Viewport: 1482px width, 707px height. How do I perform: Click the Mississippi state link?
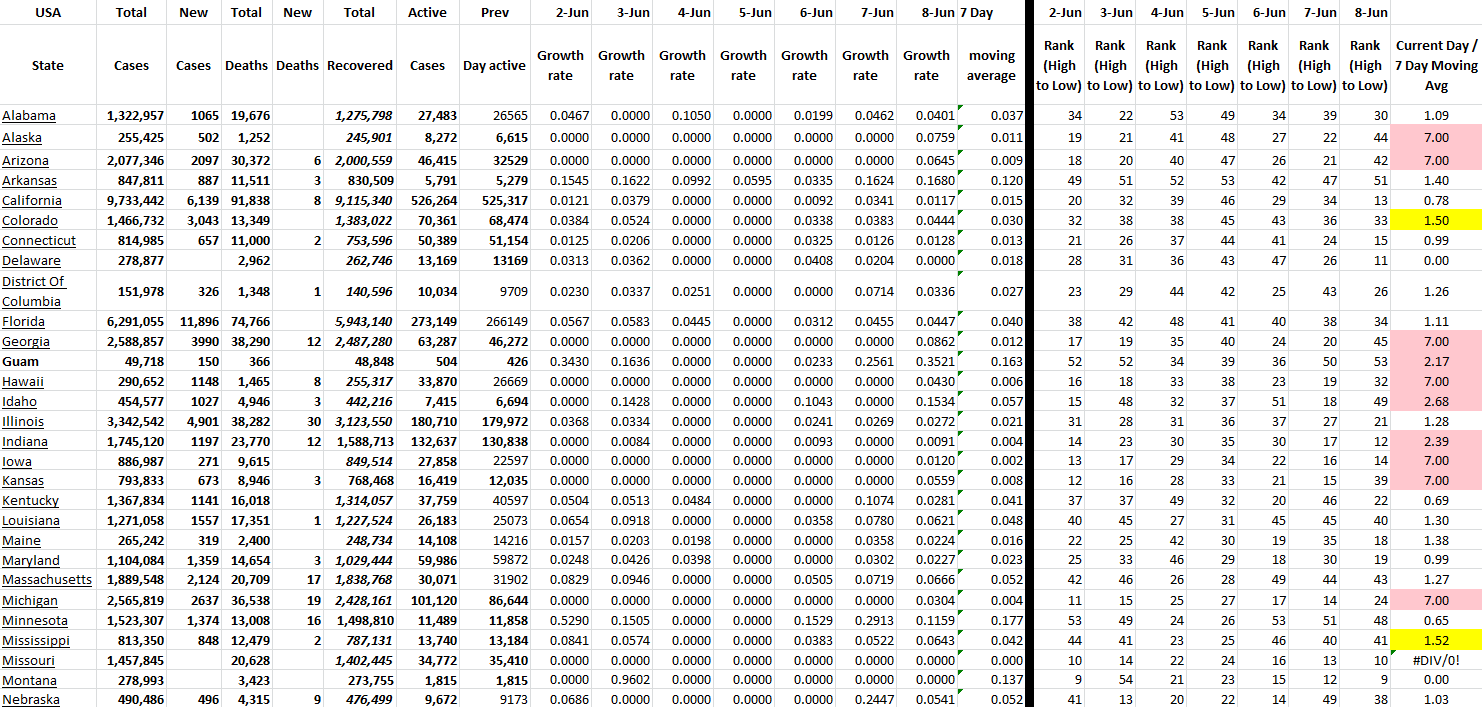pos(36,640)
